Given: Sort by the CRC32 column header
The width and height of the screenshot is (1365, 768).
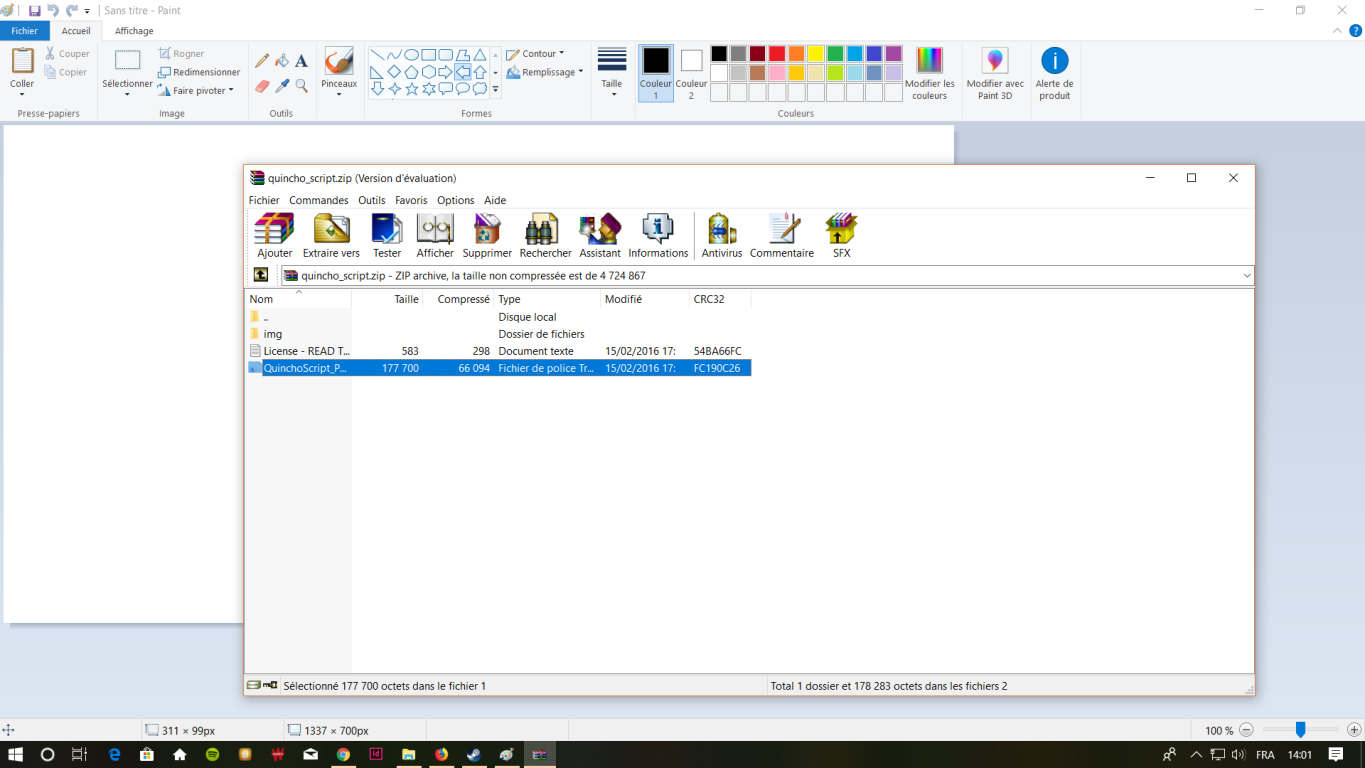Looking at the screenshot, I should [720, 299].
